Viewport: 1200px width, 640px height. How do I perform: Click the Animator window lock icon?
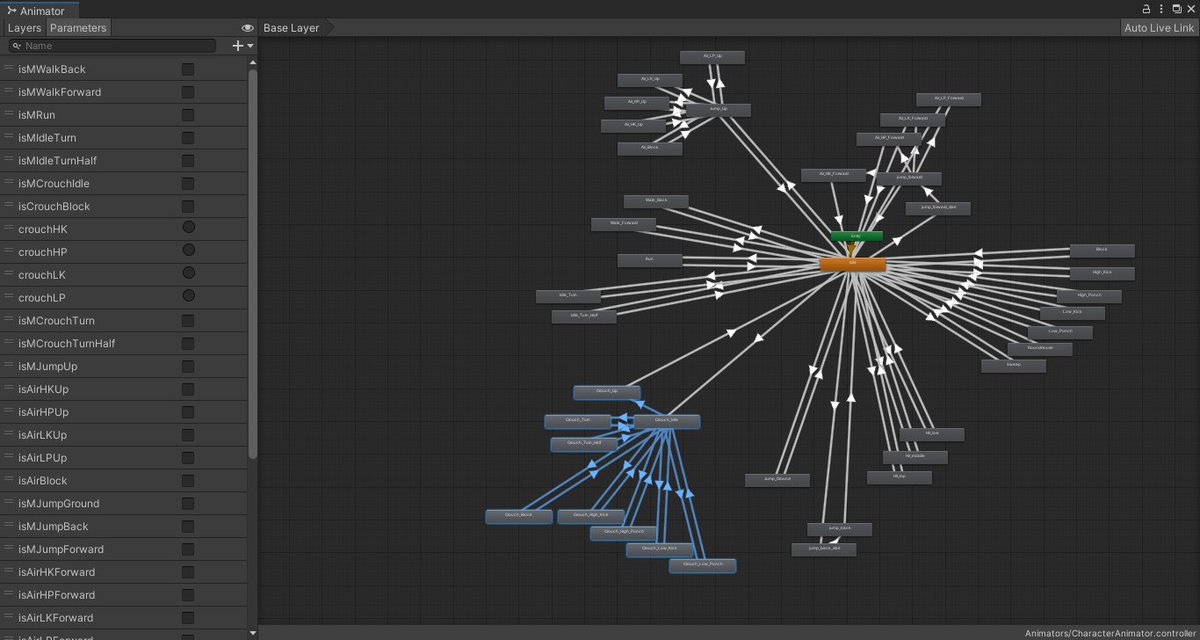[x=1147, y=9]
